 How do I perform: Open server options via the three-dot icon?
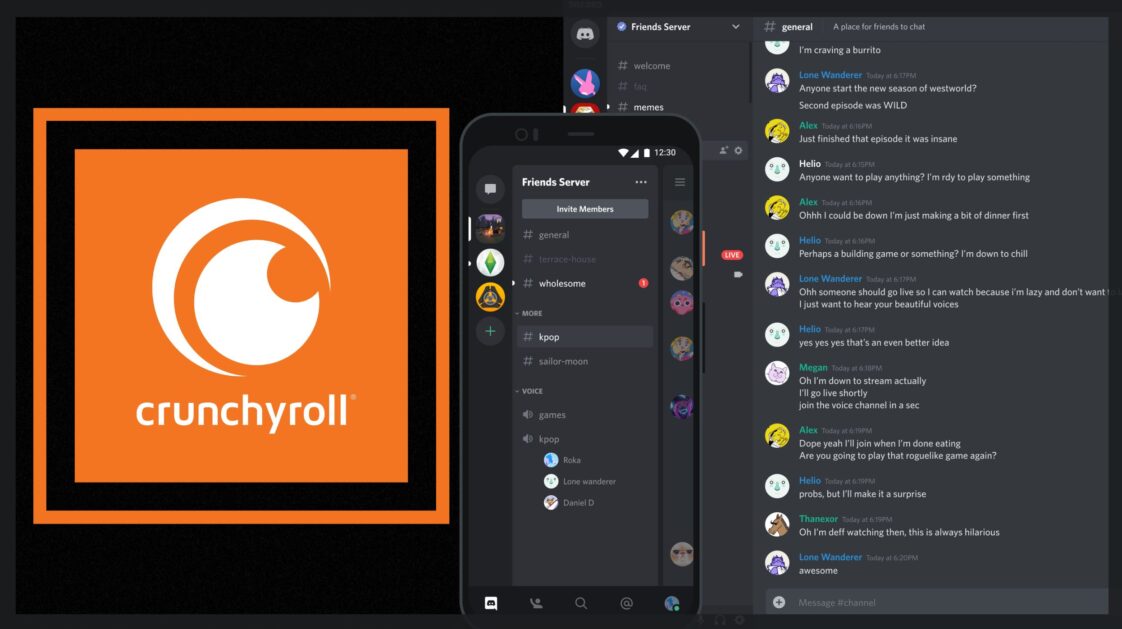point(642,181)
